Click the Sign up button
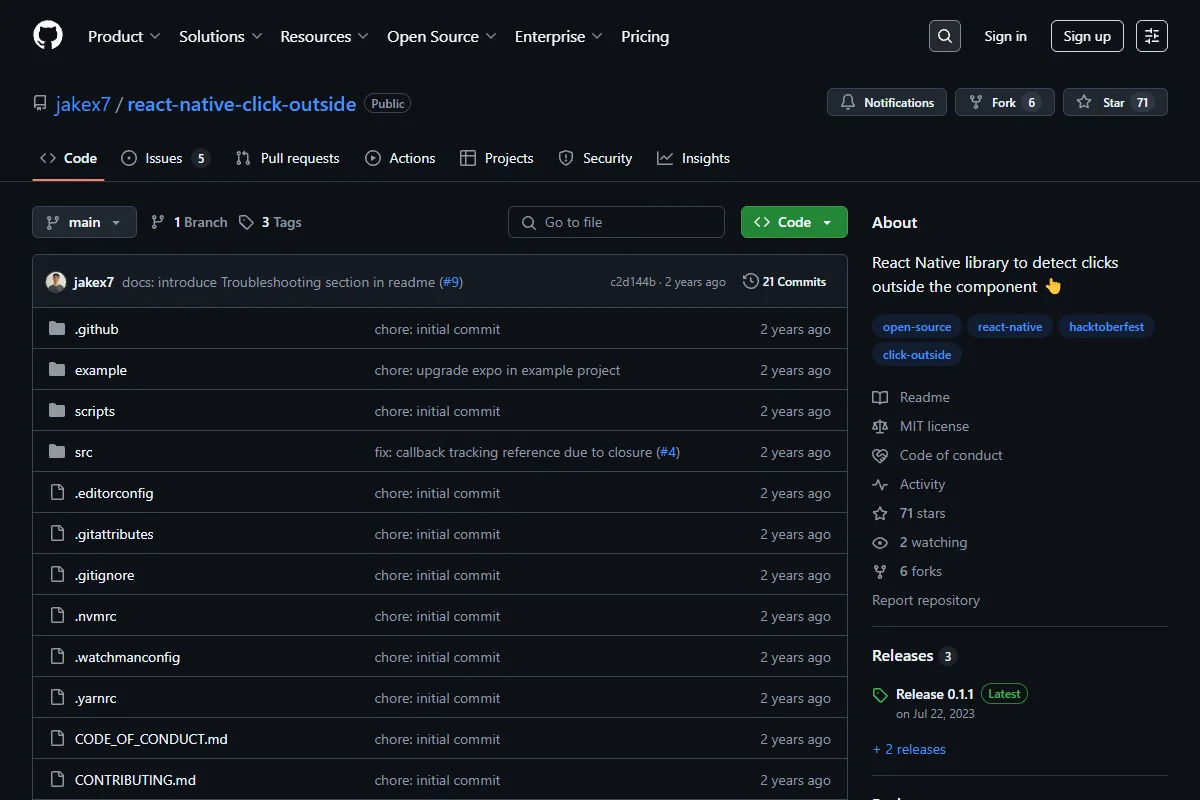This screenshot has width=1200, height=800. (1087, 36)
